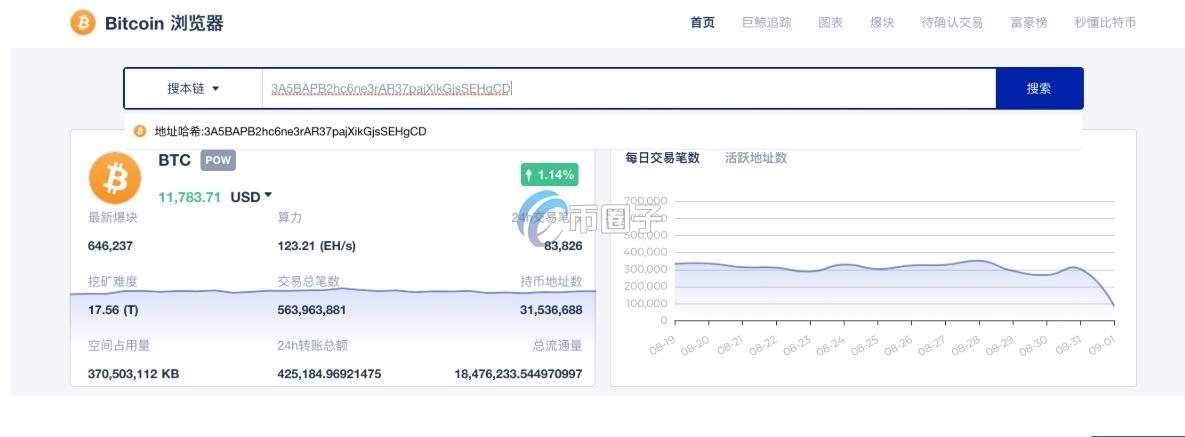The height and width of the screenshot is (437, 1185).
Task: Open the USD currency dropdown
Action: [x=251, y=197]
